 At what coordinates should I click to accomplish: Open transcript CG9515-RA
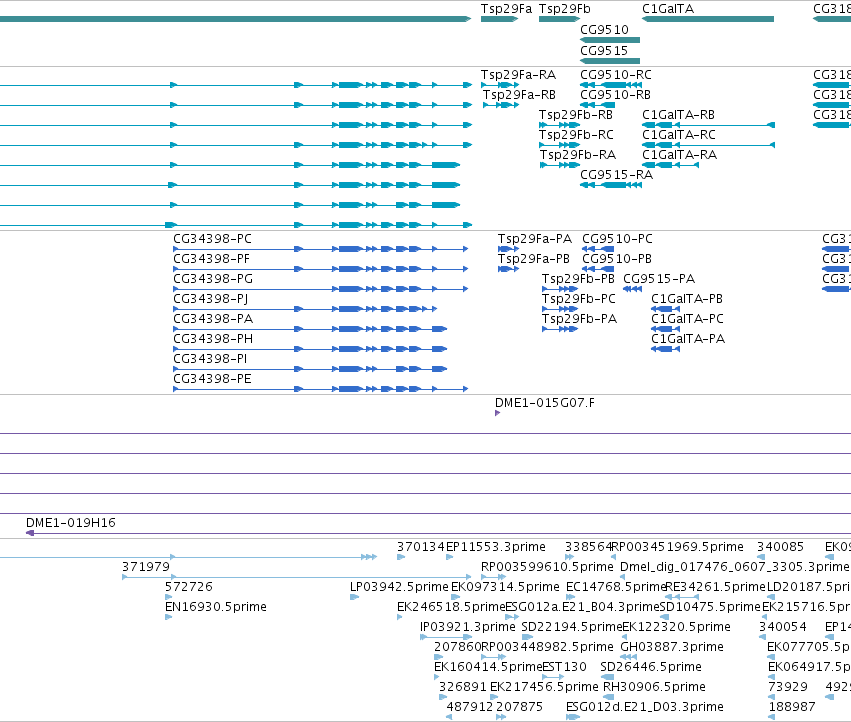click(616, 175)
